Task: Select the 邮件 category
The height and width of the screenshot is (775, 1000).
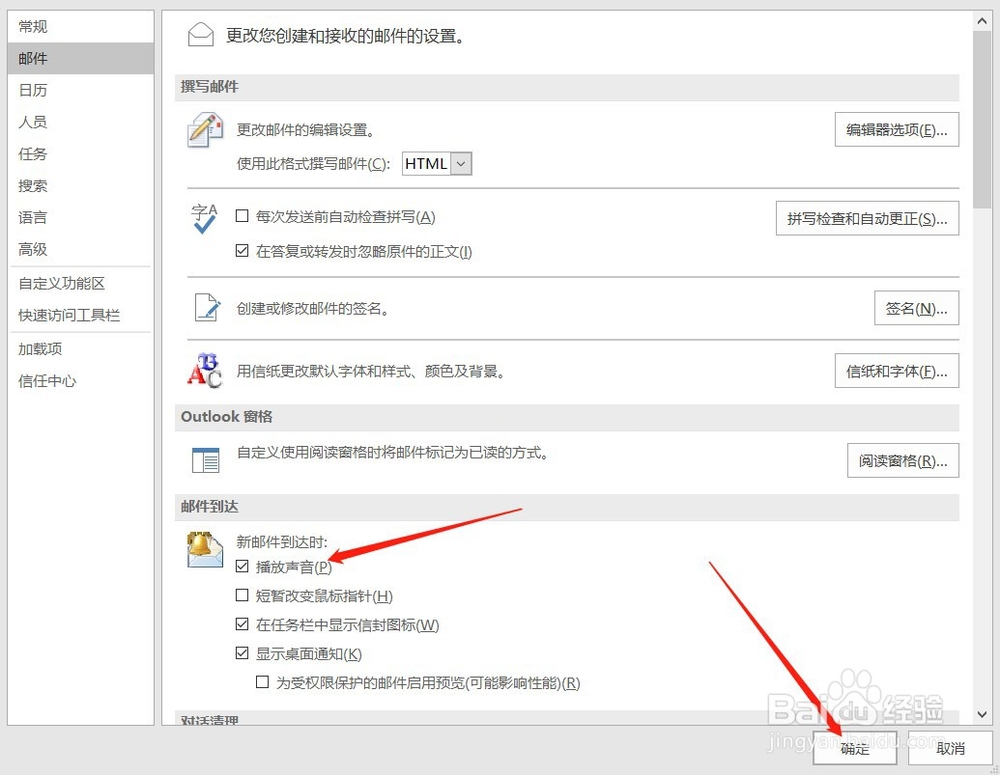Action: pyautogui.click(x=81, y=59)
